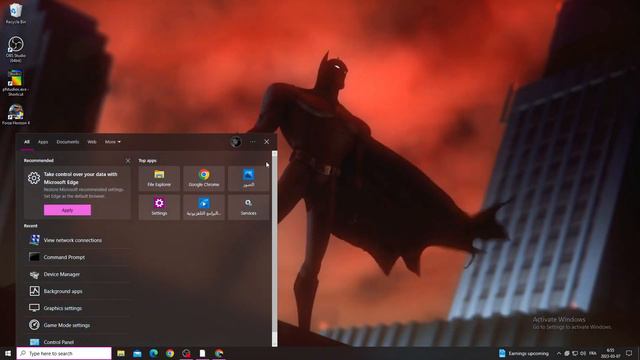Open the Movies & TV tile in Top apps
Viewport: 640px width, 360px height.
point(204,207)
